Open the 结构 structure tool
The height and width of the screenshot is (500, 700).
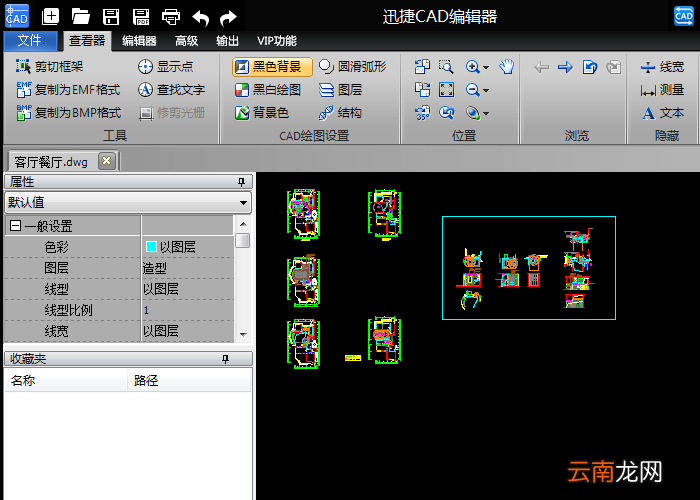[341, 113]
